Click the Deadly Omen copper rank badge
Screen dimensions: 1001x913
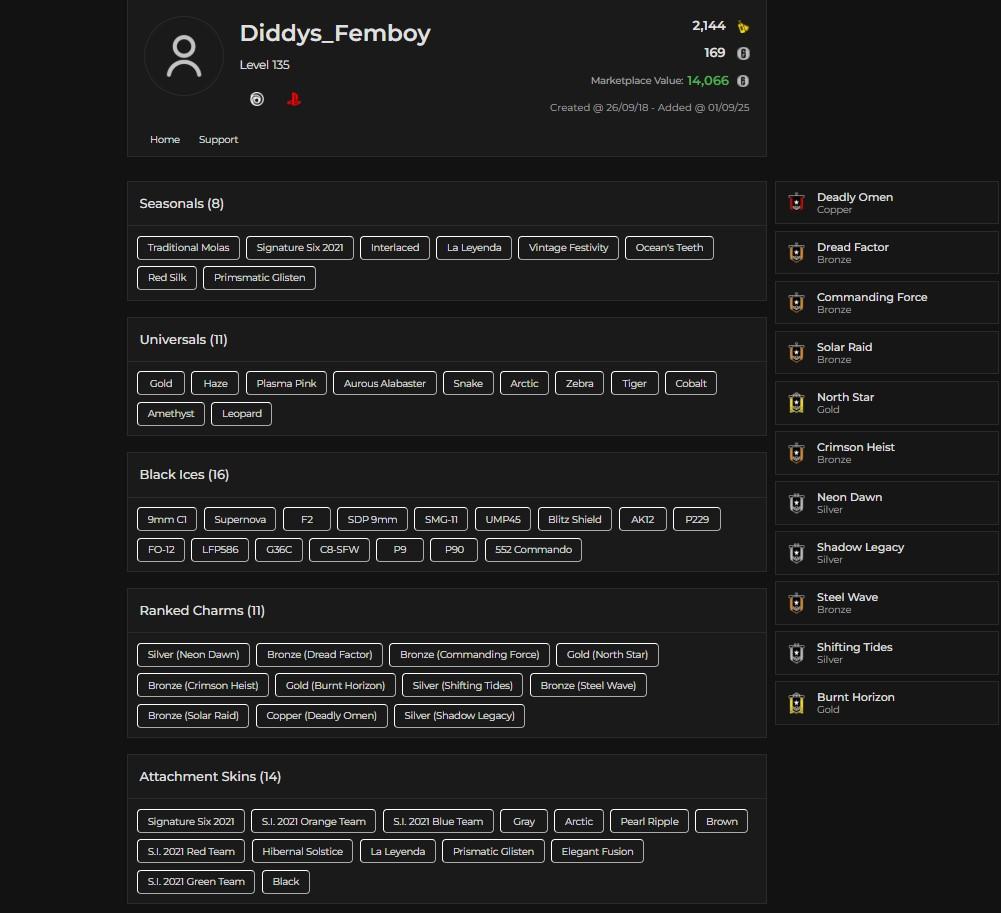pyautogui.click(x=796, y=202)
